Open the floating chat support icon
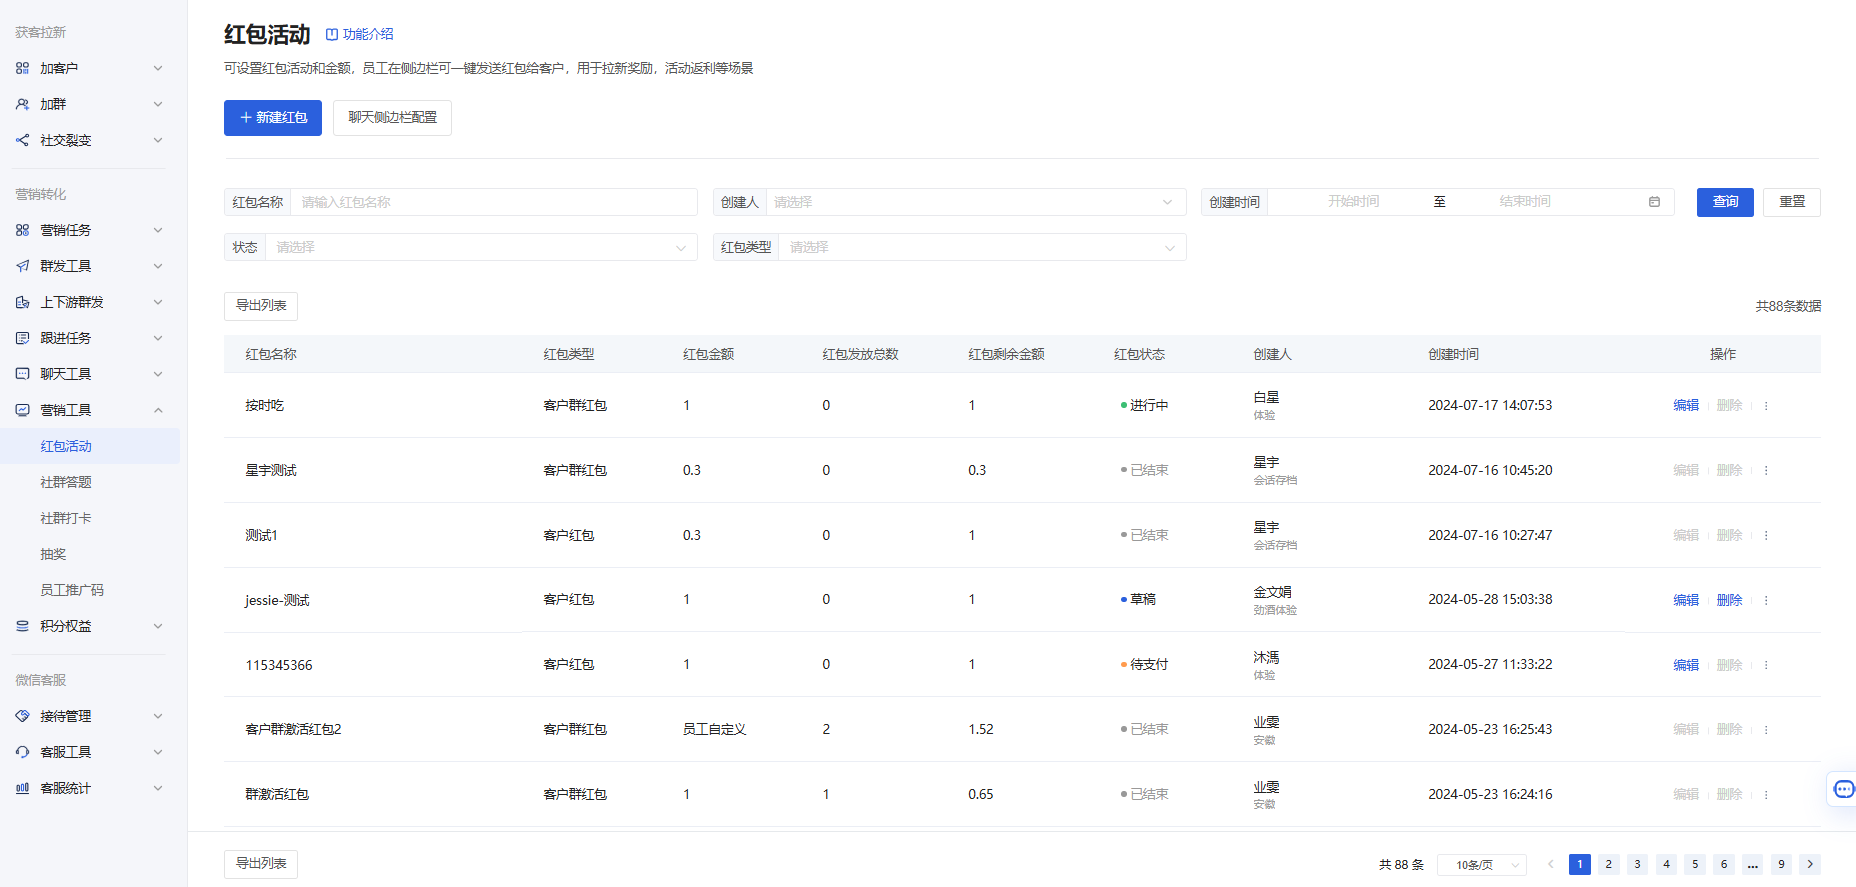Image resolution: width=1856 pixels, height=887 pixels. 1843,789
